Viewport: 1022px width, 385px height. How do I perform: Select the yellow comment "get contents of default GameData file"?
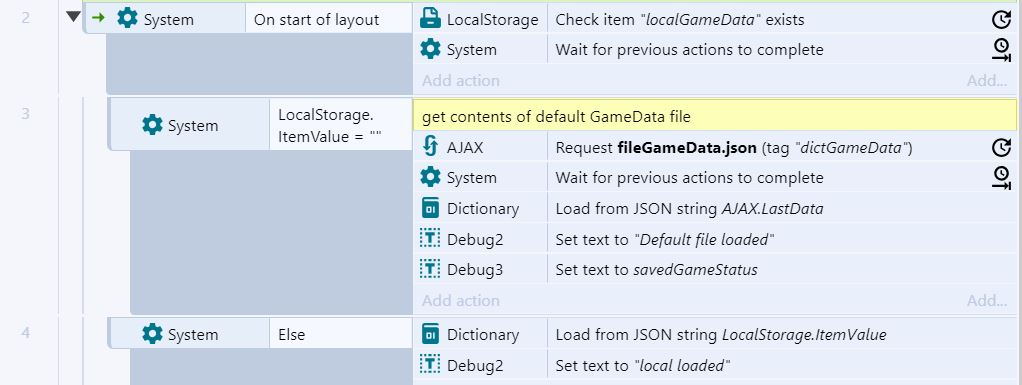714,115
